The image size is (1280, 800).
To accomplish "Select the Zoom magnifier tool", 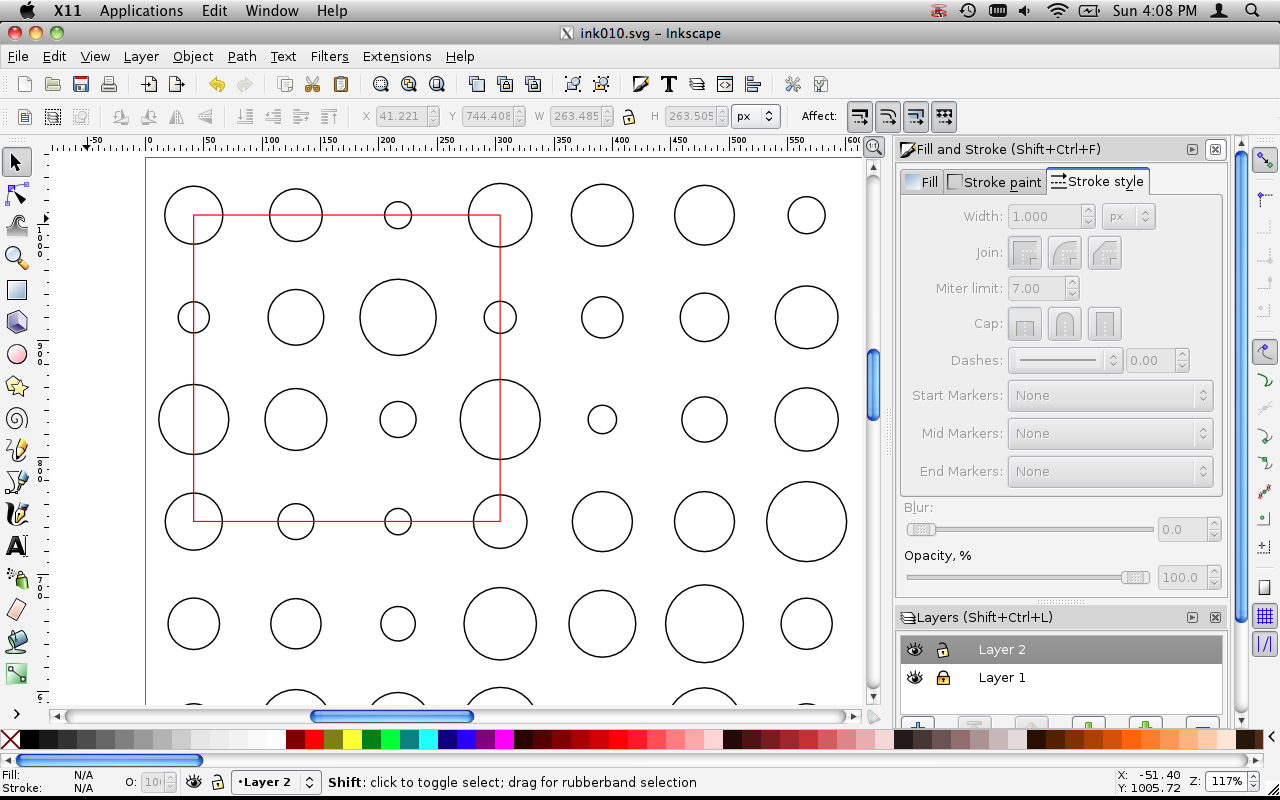I will tap(16, 258).
